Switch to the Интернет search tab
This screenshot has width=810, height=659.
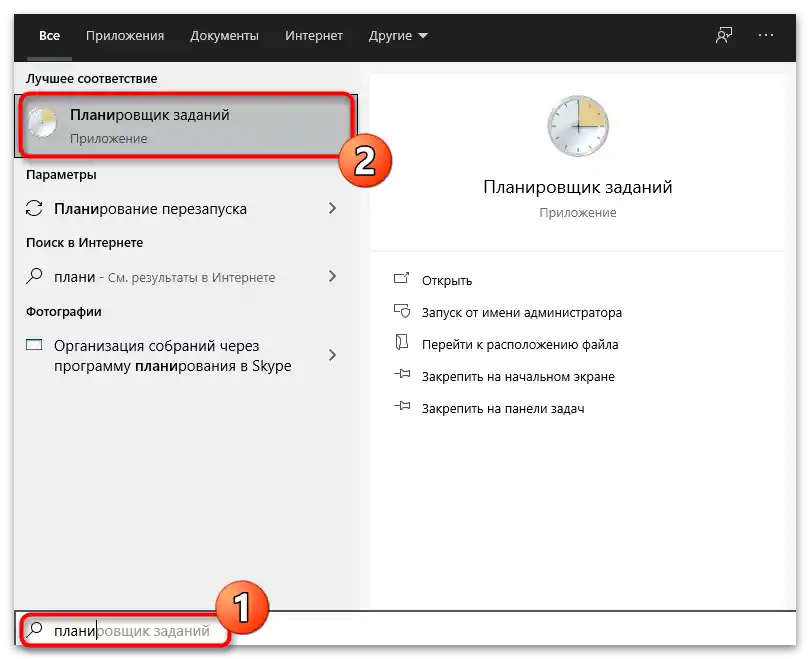pyautogui.click(x=314, y=36)
